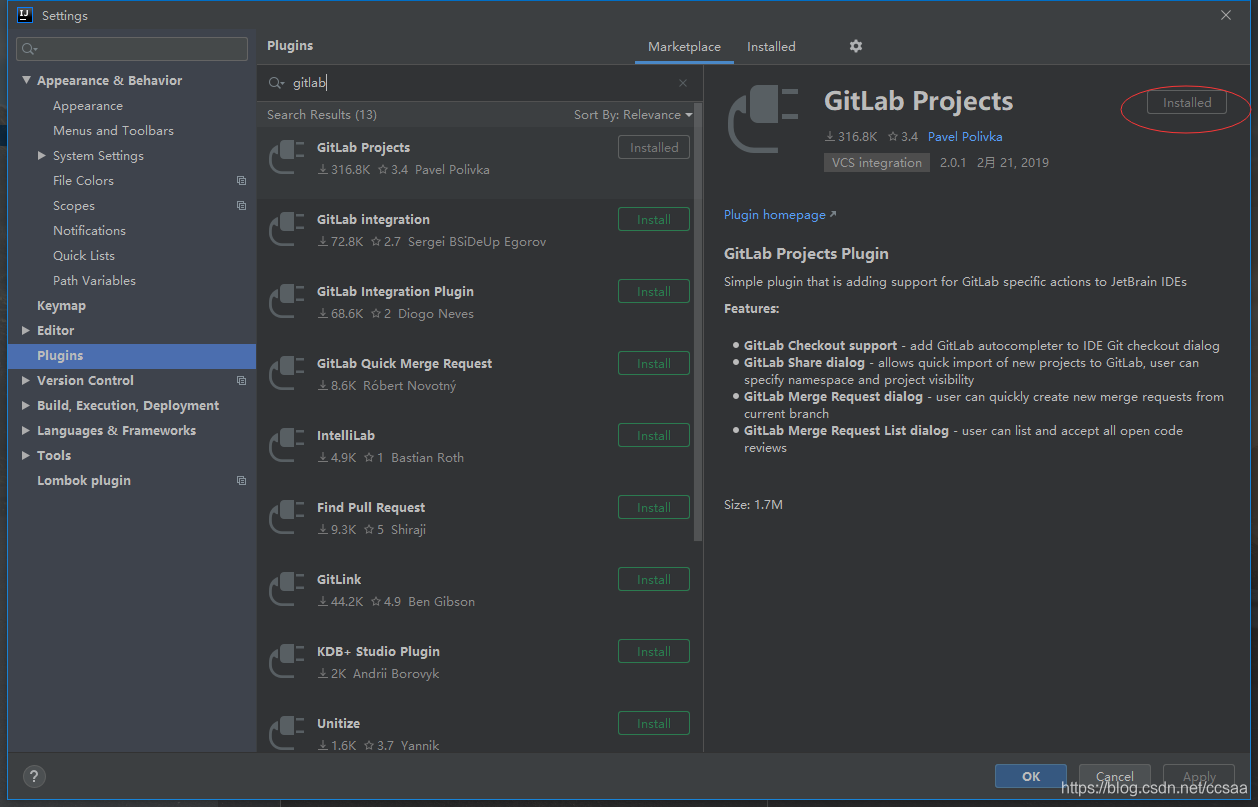This screenshot has height=807, width=1258.
Task: Click the GitLab Projects plugin icon in results
Action: [x=287, y=158]
